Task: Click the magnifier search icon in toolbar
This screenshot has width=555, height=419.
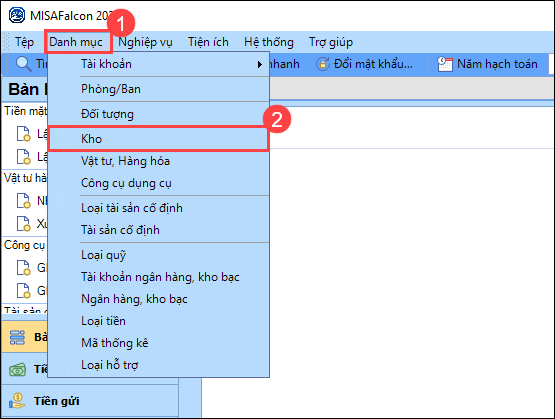Action: [x=24, y=64]
